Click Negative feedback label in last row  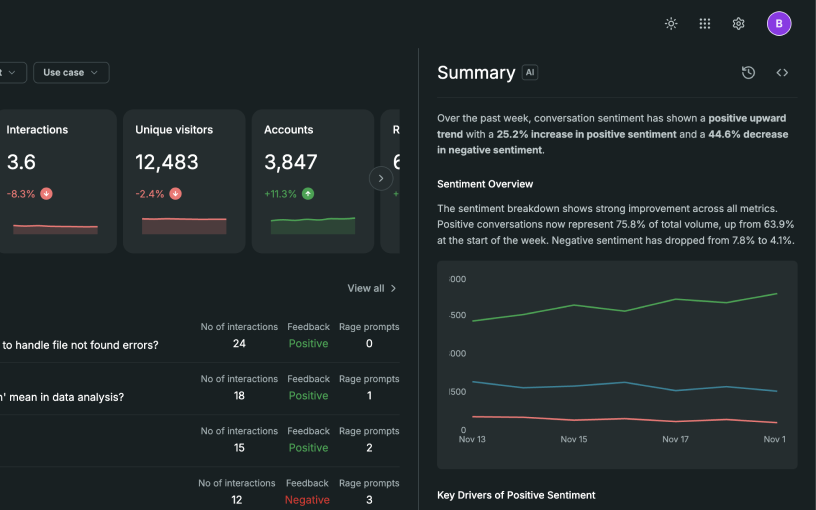[x=307, y=500]
